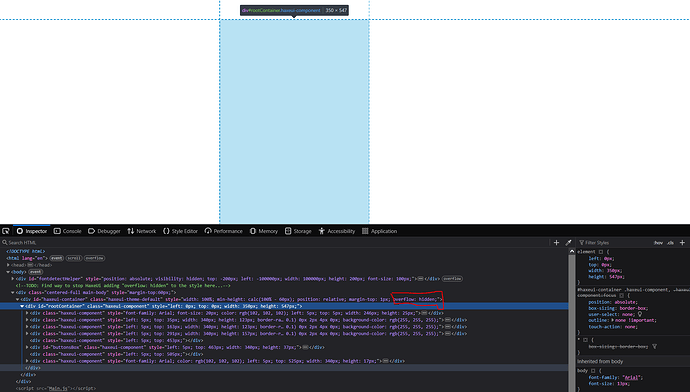Activate the element picker tool
Screen dimensions: 690x392
[6, 231]
